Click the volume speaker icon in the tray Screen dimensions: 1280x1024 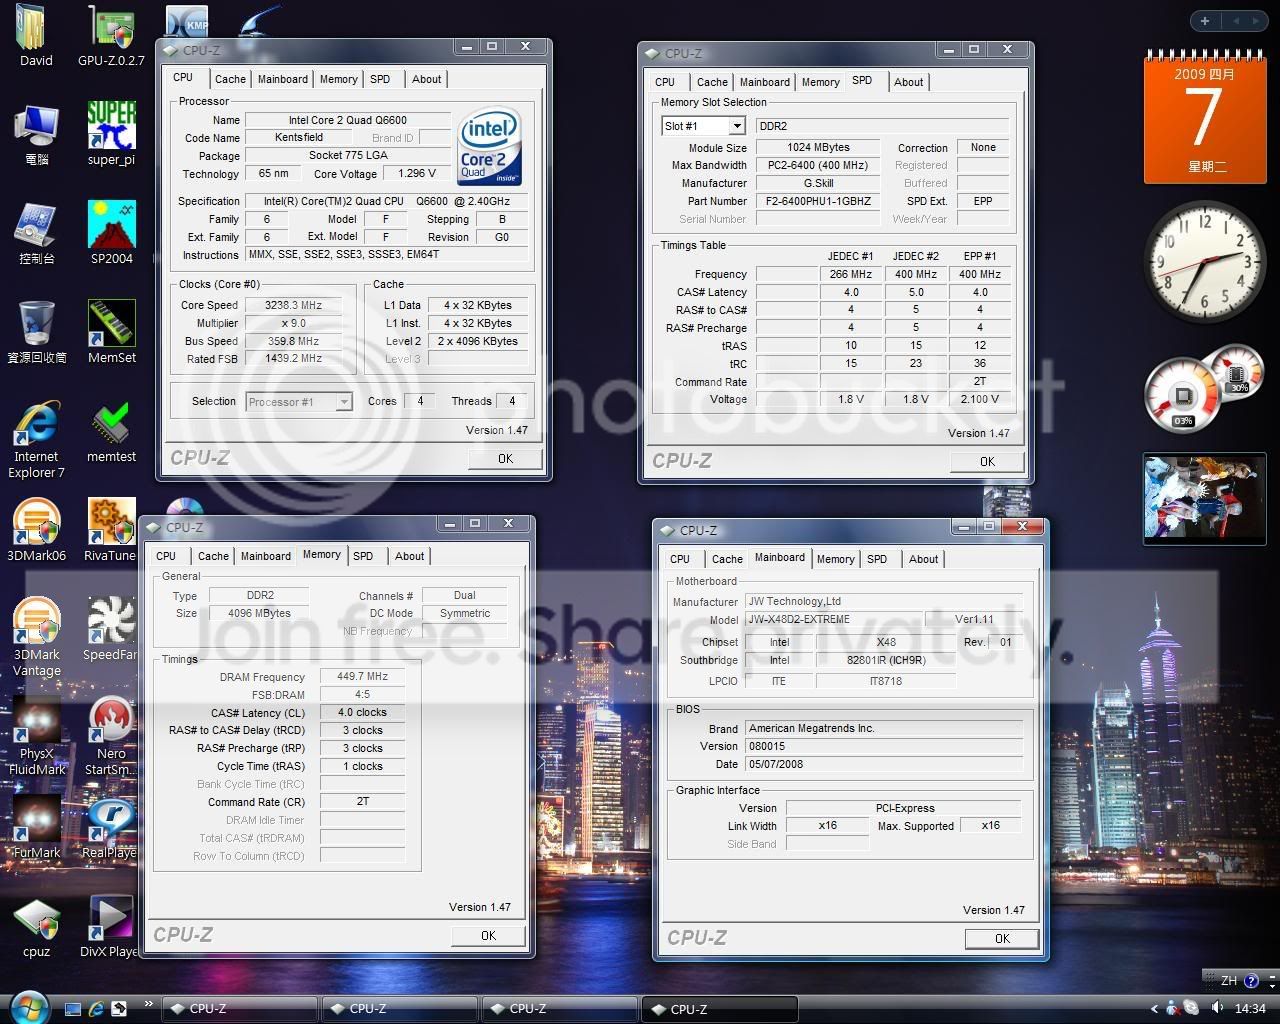click(x=1216, y=1008)
